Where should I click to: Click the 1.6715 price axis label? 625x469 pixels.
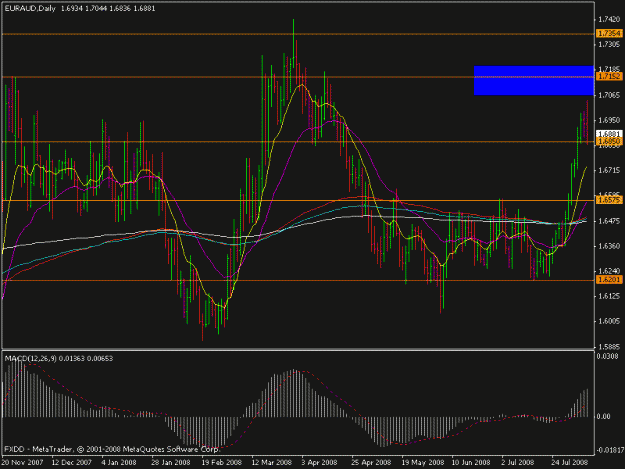tap(609, 170)
